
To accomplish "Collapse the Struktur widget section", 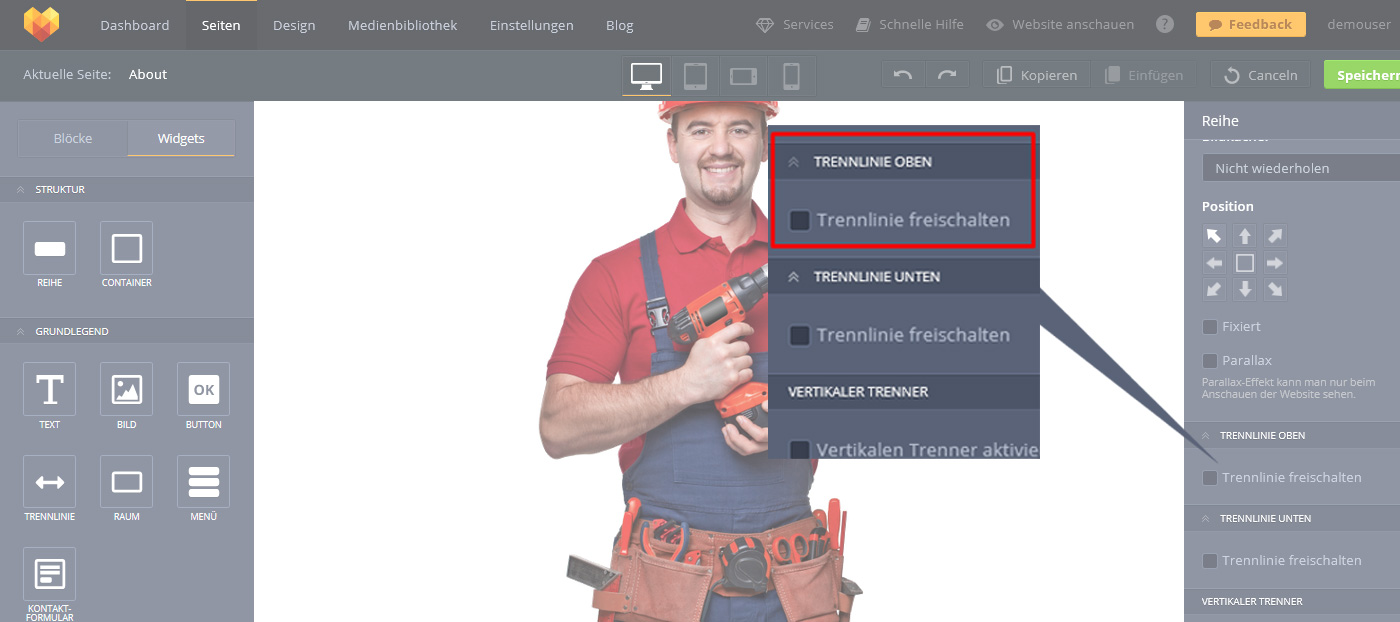I will point(19,189).
